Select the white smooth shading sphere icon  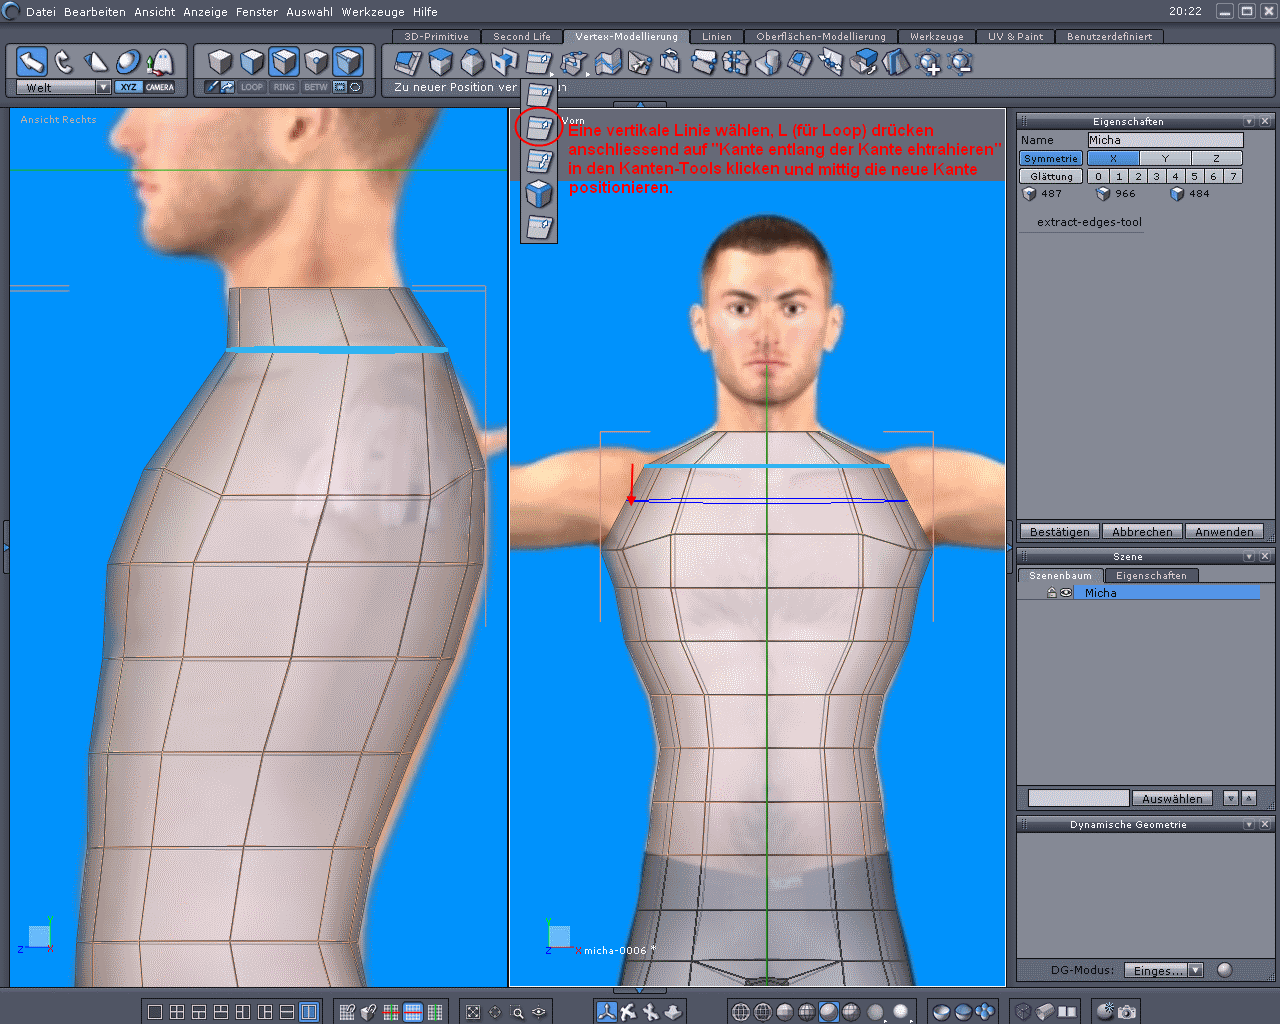tap(899, 1012)
